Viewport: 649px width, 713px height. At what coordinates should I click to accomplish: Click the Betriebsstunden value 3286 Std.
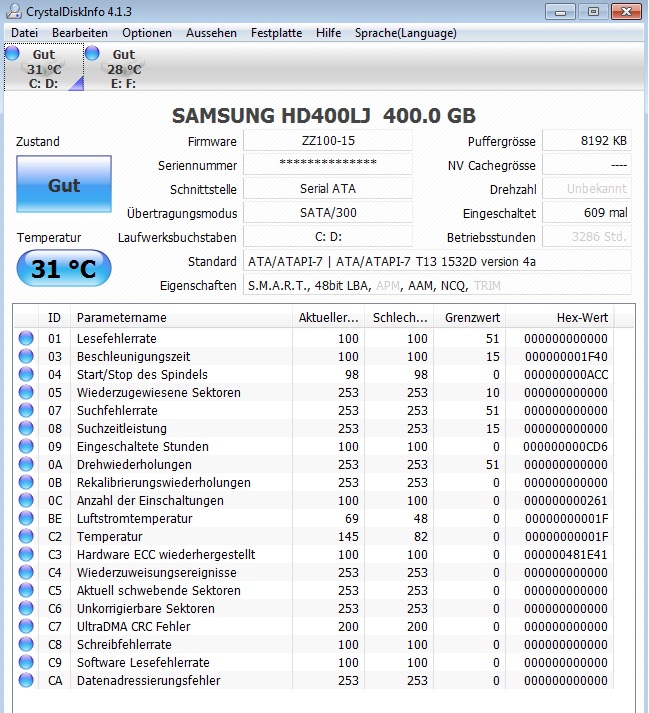click(x=587, y=236)
